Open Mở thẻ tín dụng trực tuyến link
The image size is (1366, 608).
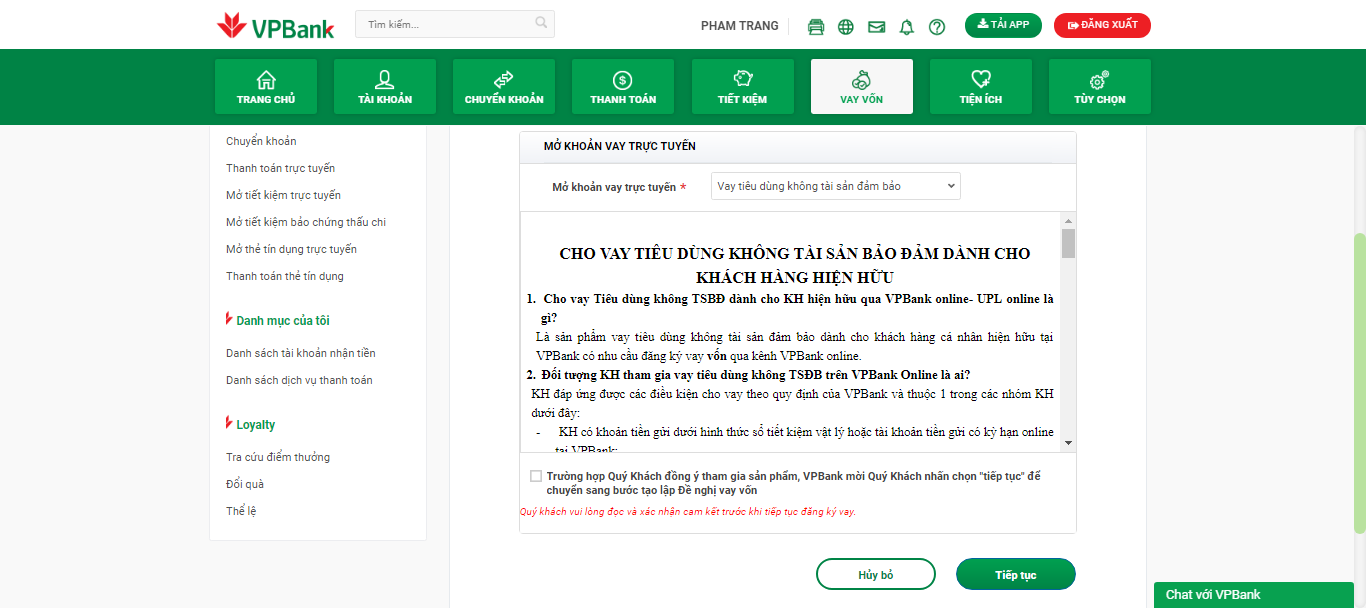pyautogui.click(x=291, y=249)
